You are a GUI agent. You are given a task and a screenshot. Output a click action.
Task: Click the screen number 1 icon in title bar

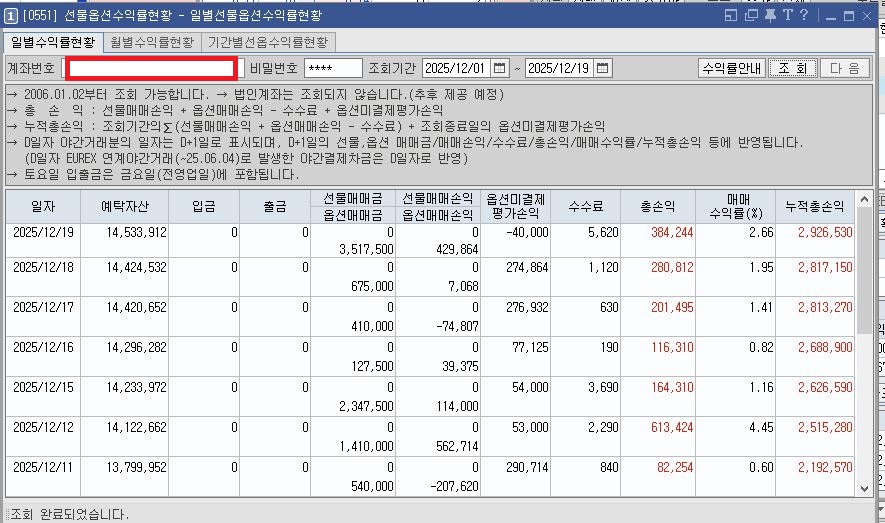[x=11, y=16]
